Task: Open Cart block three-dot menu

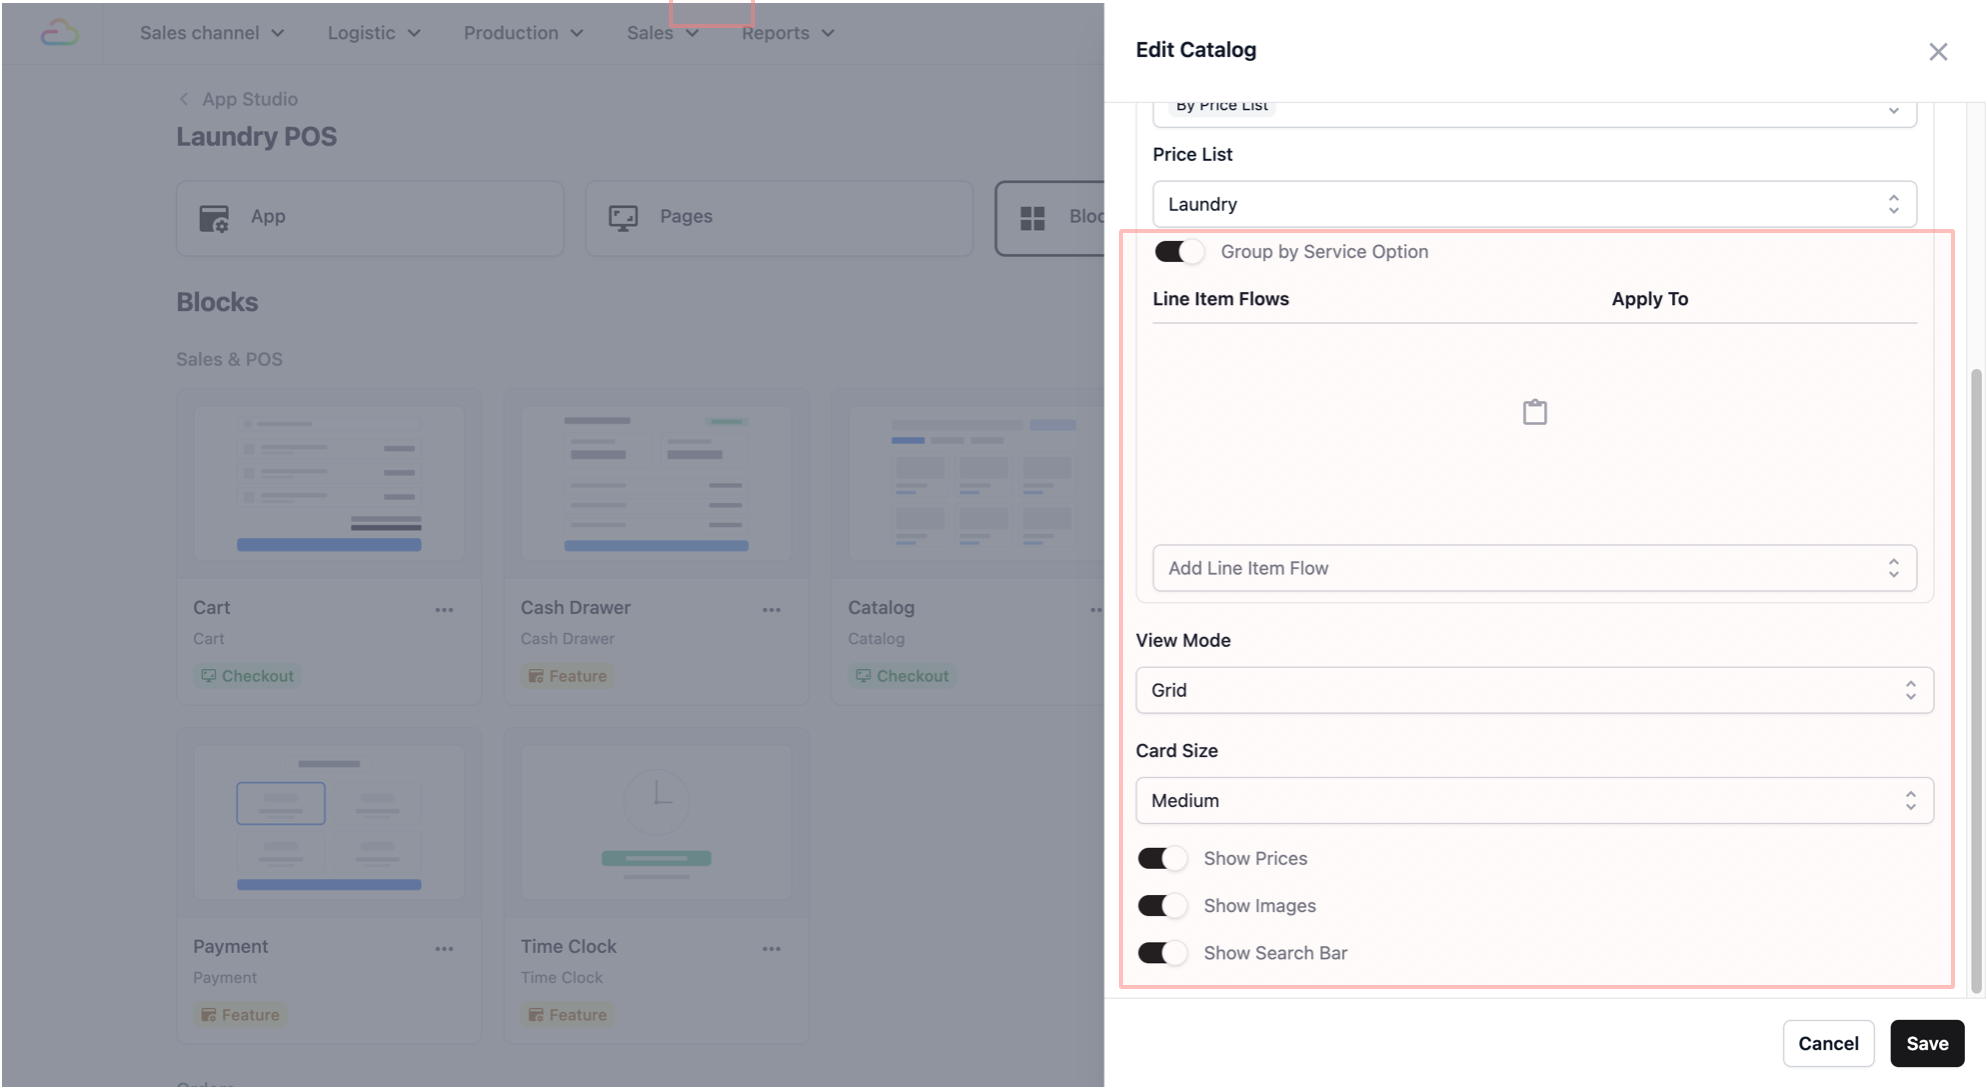Action: [444, 610]
